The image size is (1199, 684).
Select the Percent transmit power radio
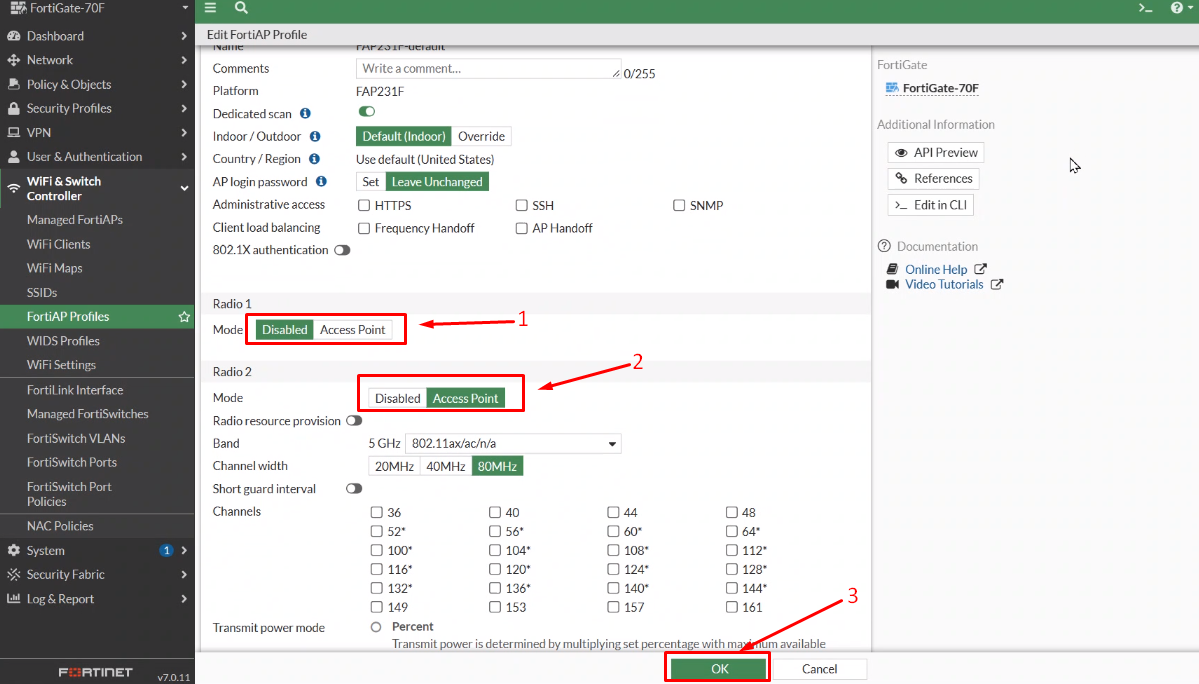pos(375,627)
